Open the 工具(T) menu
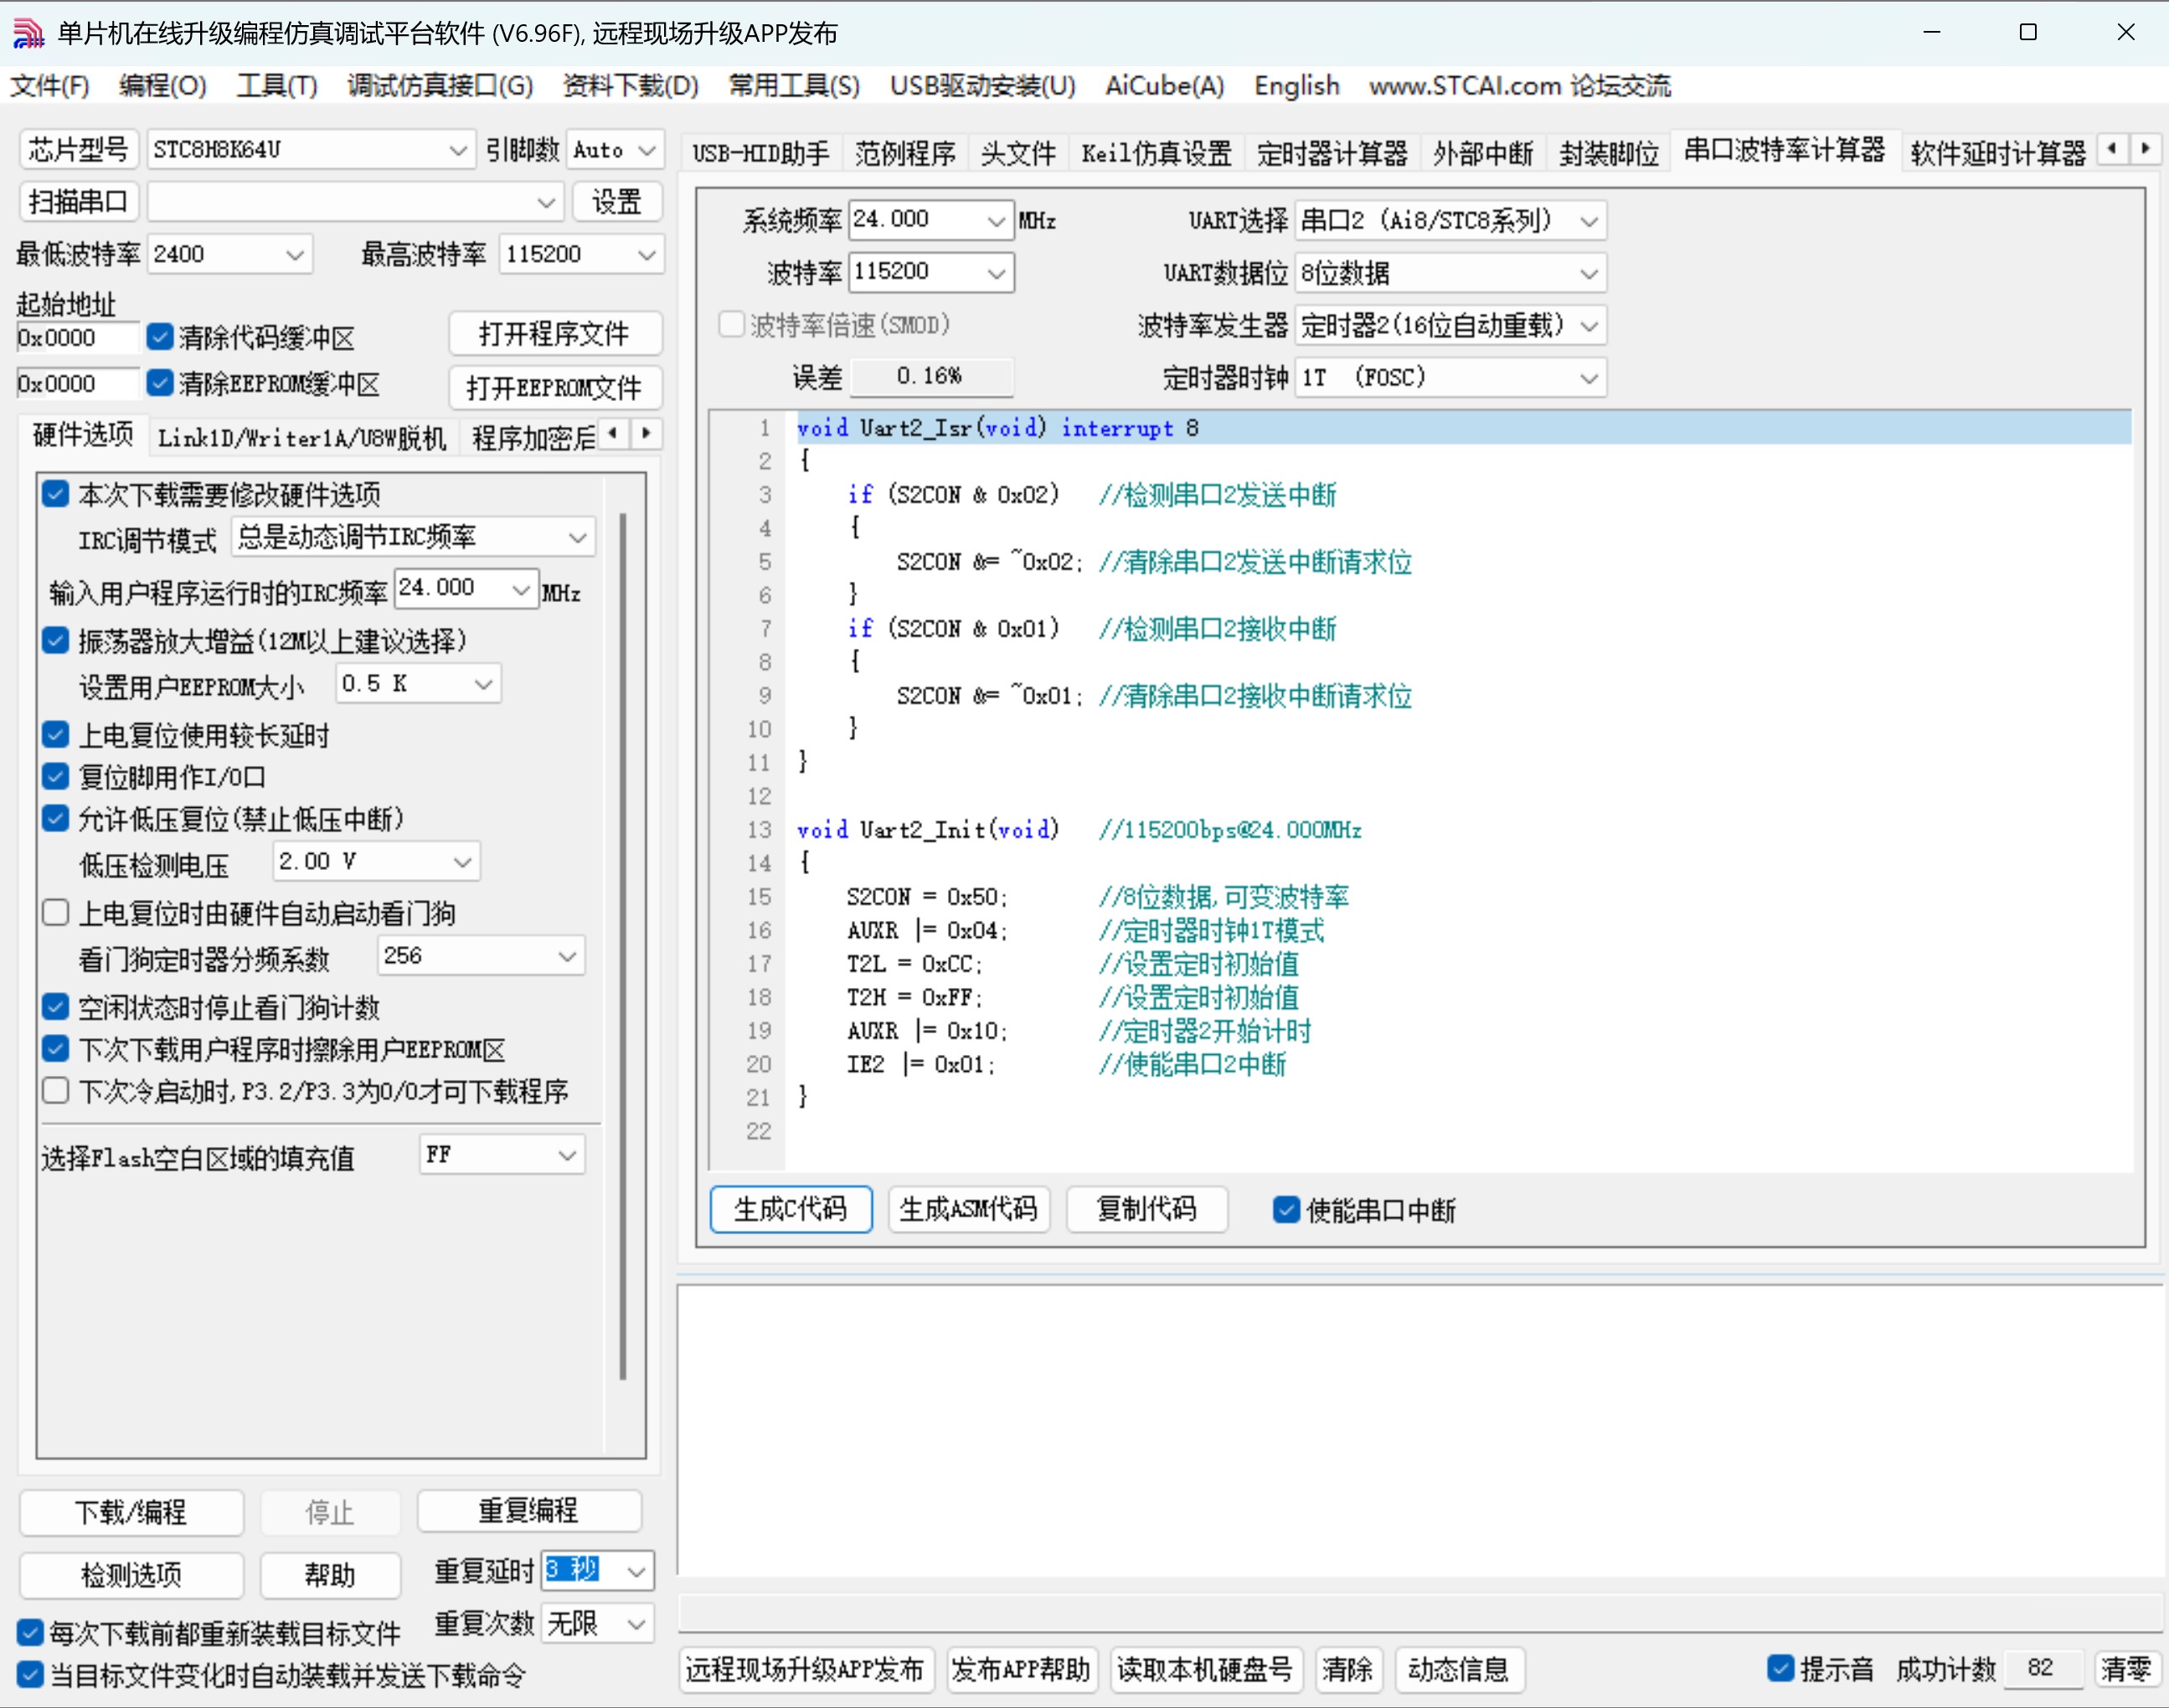 [276, 86]
